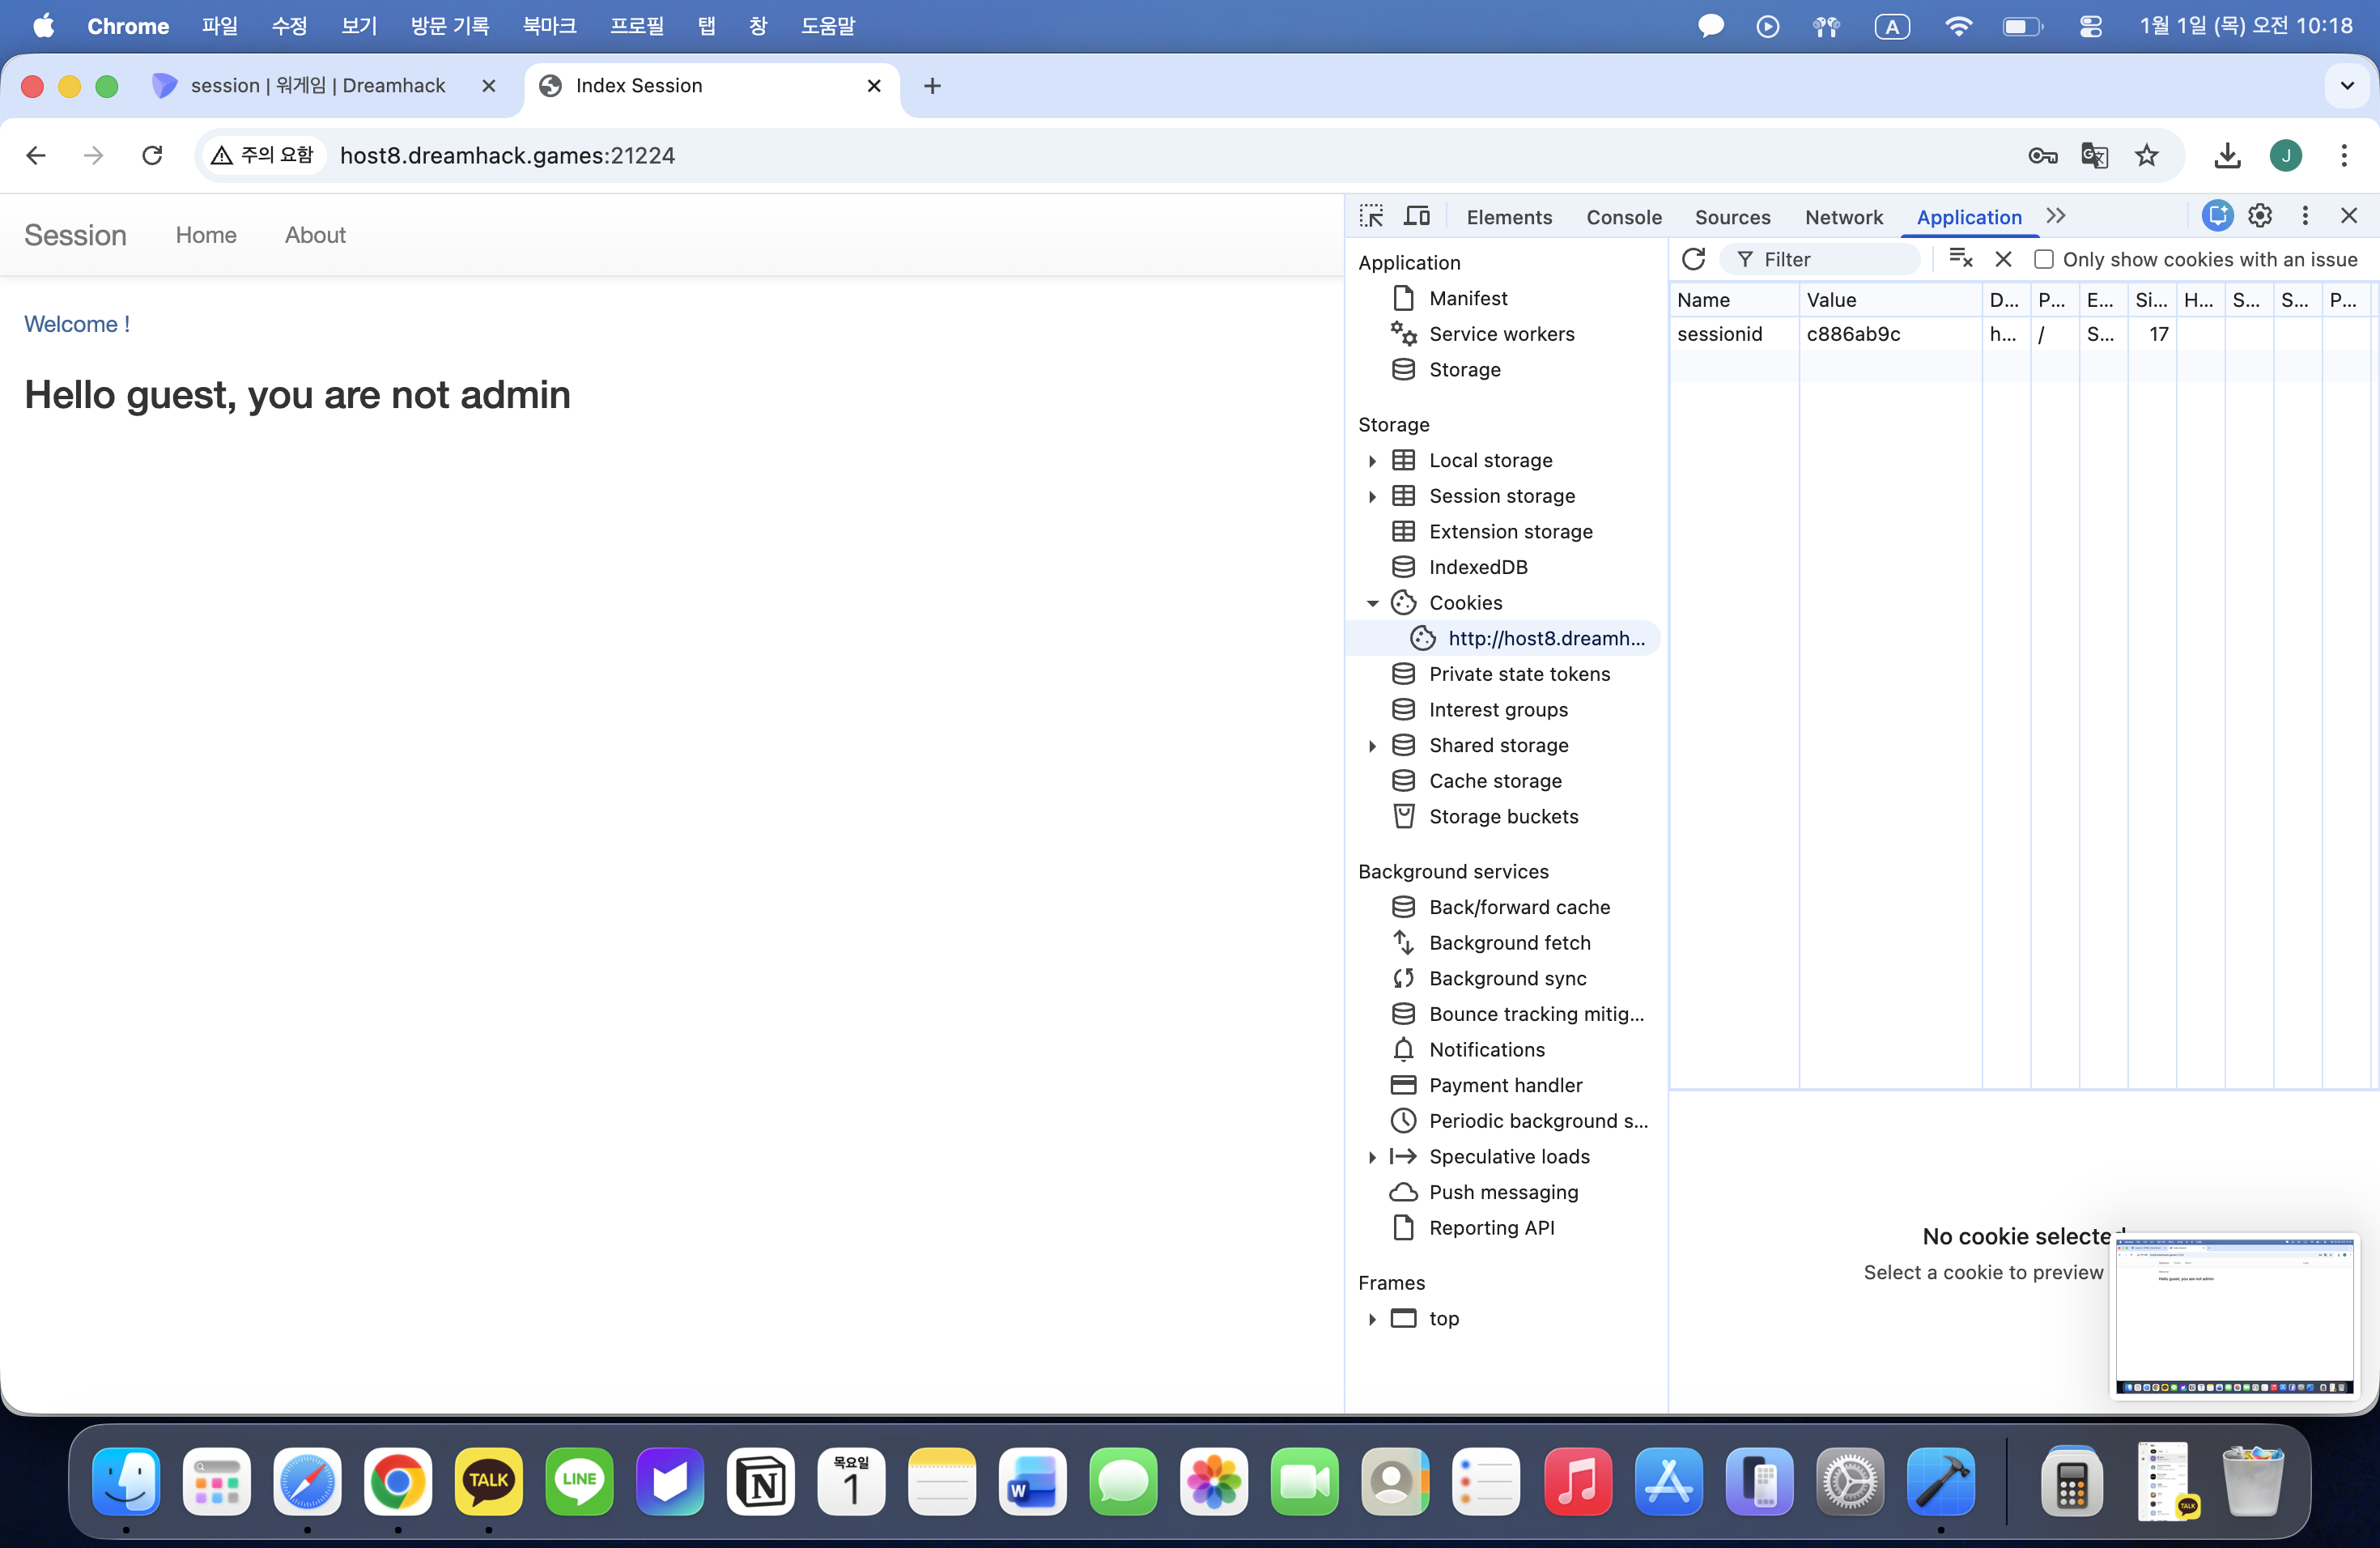
Task: Open DevTools settings gear
Action: coord(2260,216)
